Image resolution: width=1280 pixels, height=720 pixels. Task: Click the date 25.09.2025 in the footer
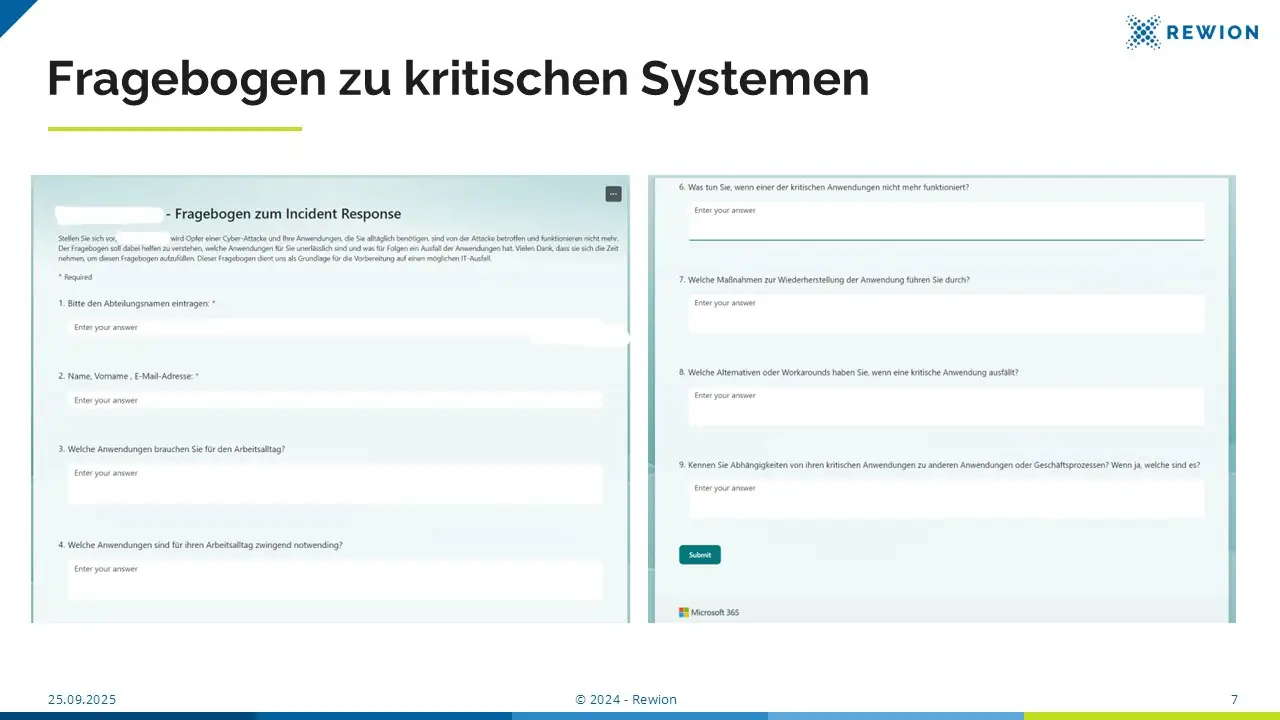click(82, 700)
